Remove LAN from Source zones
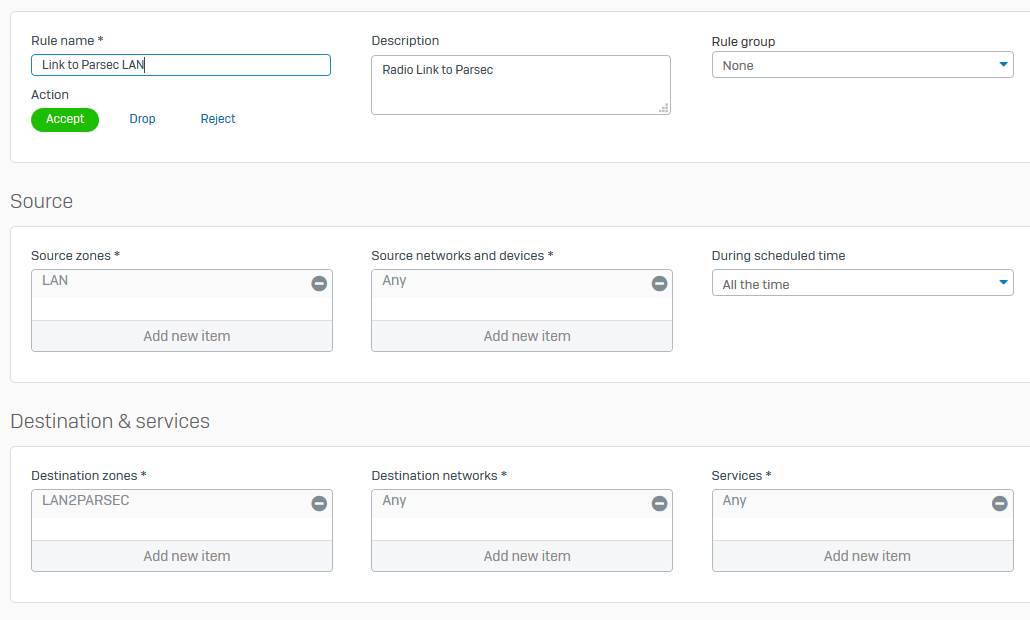The width and height of the screenshot is (1030, 620). point(319,284)
